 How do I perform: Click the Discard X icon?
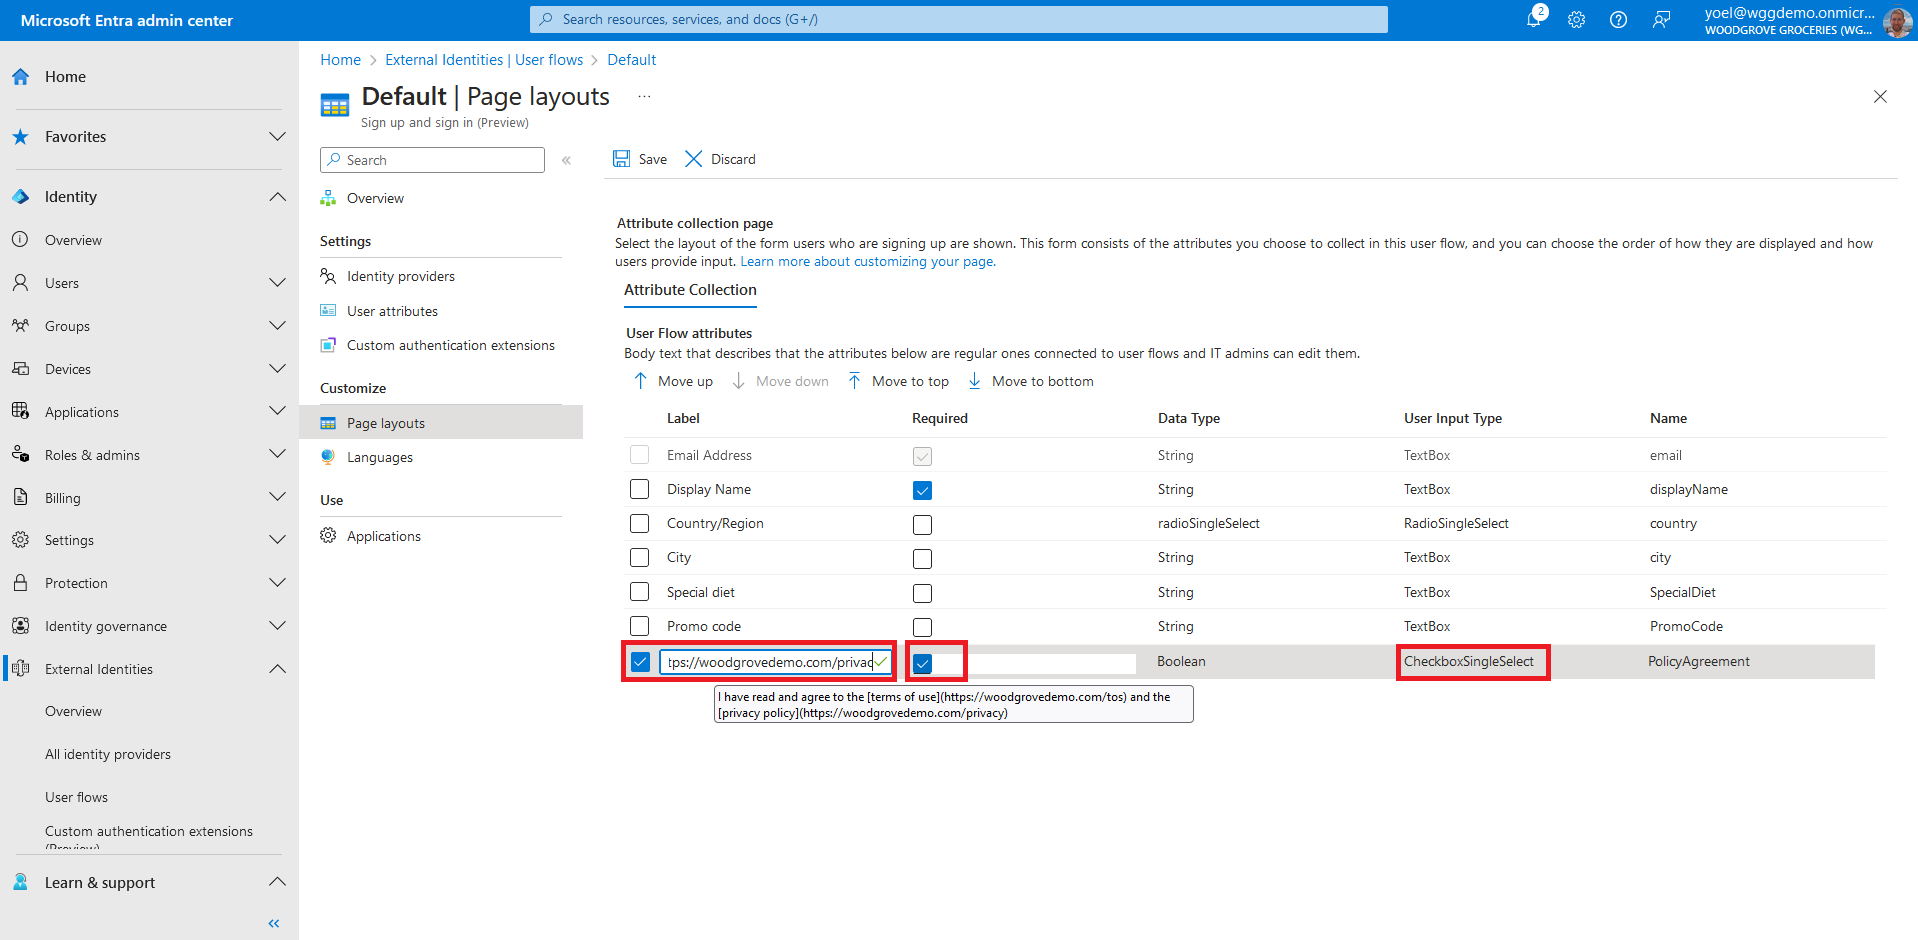pos(693,159)
